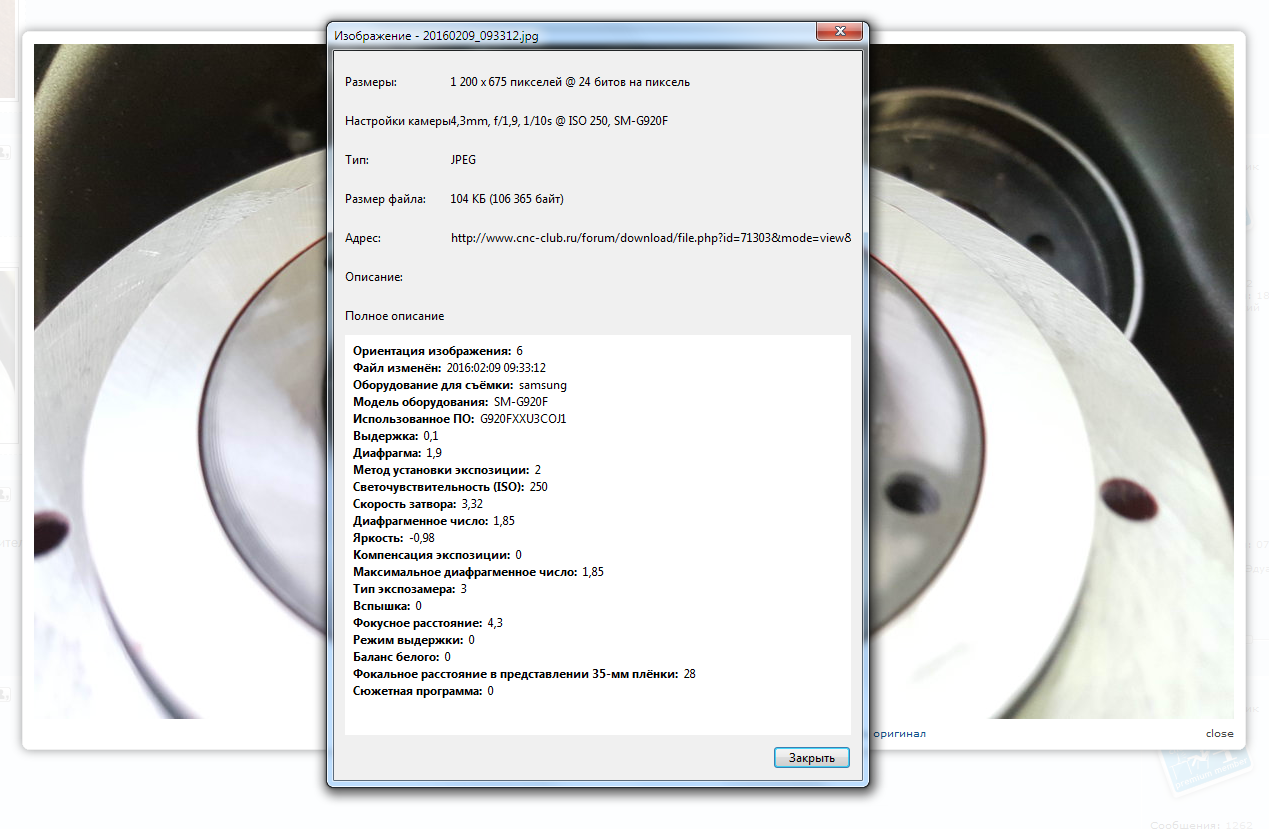Image resolution: width=1269 pixels, height=829 pixels.
Task: Click the Описание label
Action: point(374,277)
